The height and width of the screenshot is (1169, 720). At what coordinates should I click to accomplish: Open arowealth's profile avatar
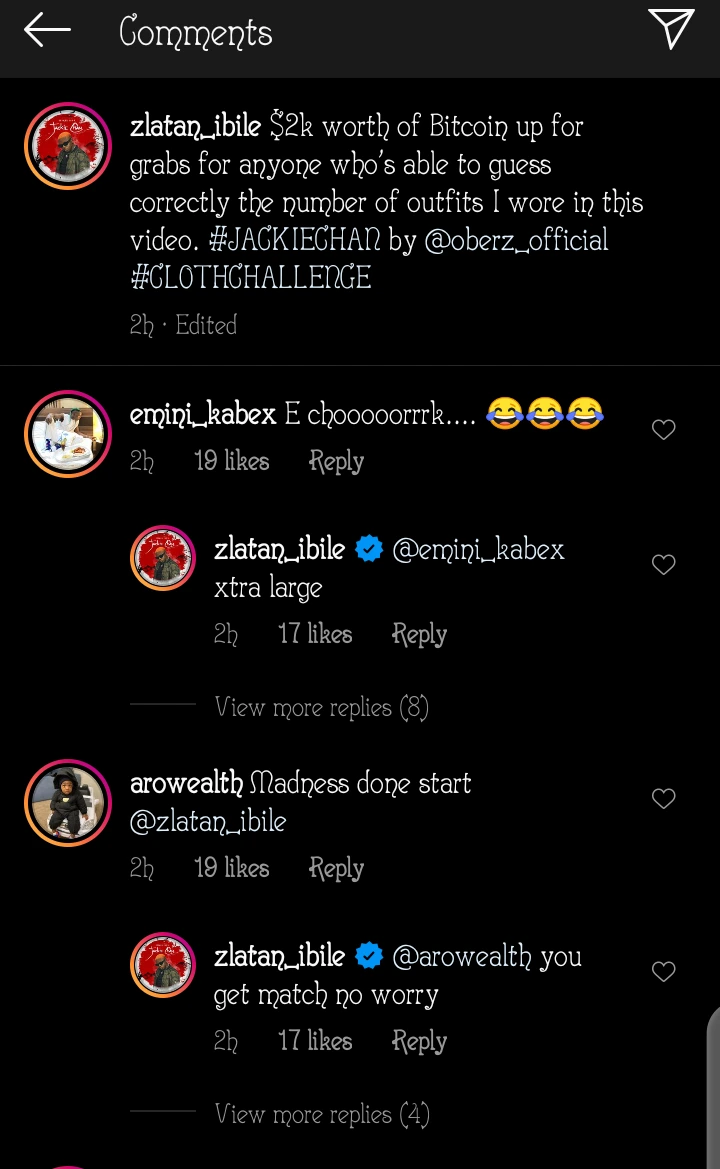click(x=67, y=803)
